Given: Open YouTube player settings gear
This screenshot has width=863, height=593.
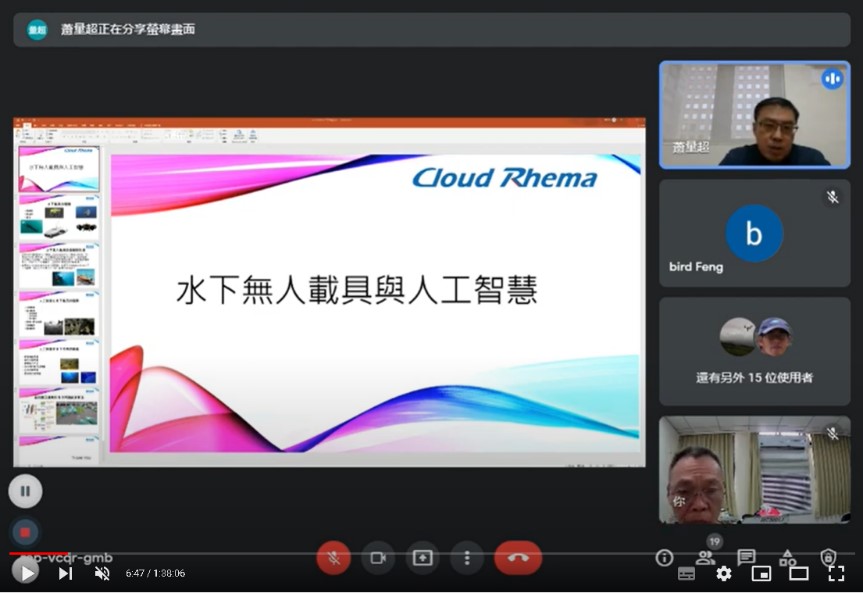Looking at the screenshot, I should (724, 574).
